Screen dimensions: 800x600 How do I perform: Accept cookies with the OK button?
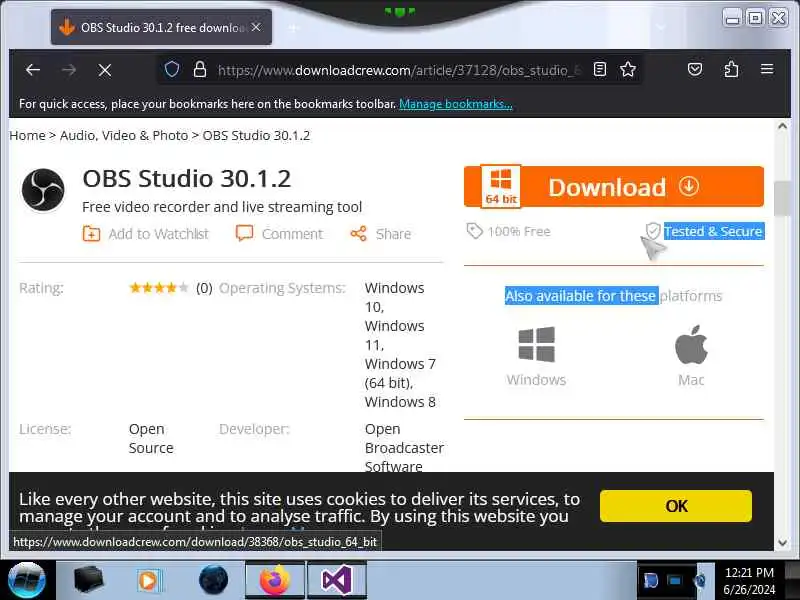click(x=676, y=506)
